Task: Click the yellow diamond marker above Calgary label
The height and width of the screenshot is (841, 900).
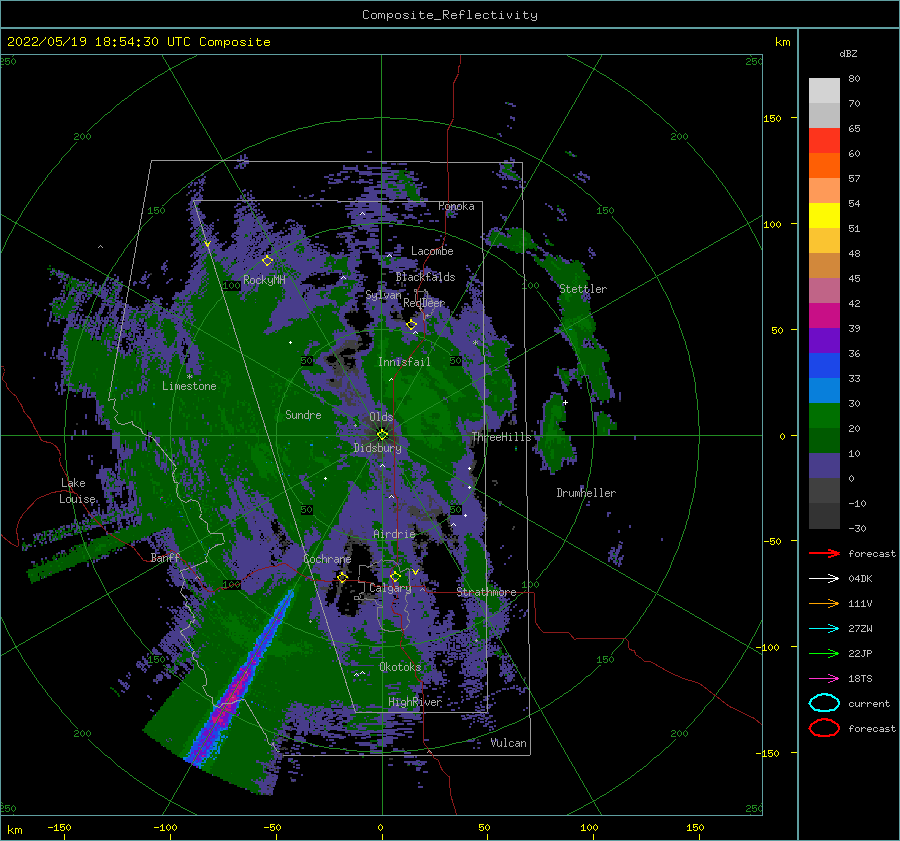Action: point(395,576)
